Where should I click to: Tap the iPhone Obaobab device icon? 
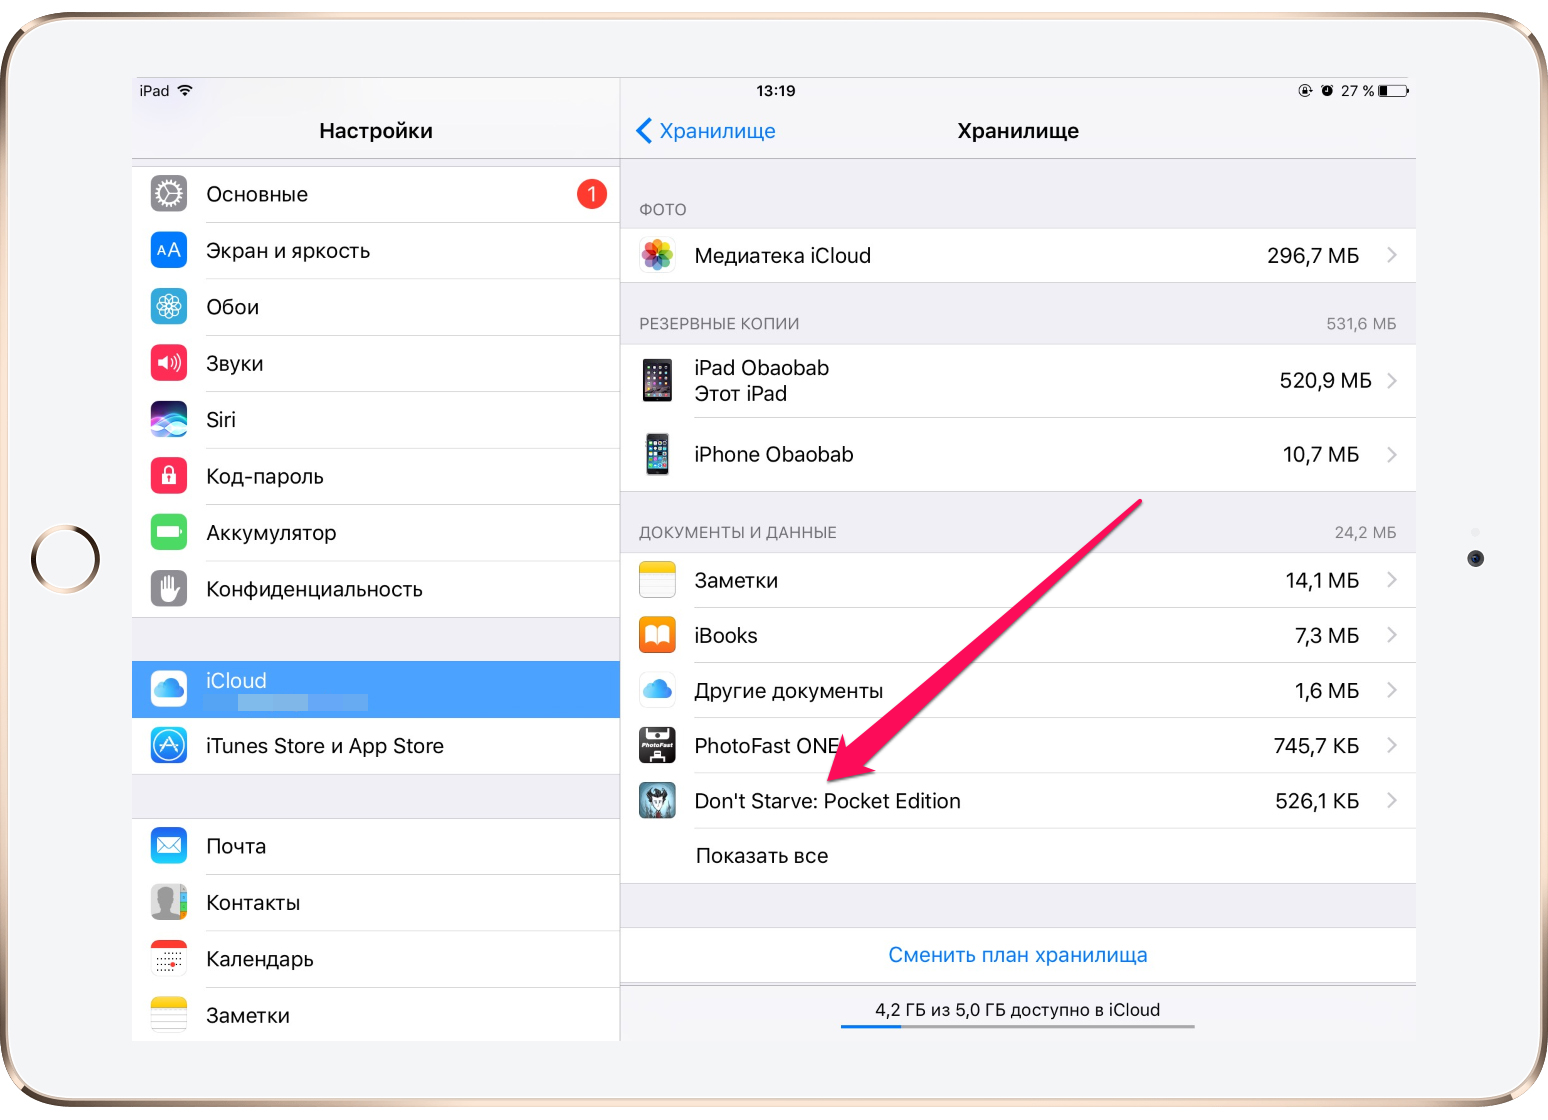pyautogui.click(x=657, y=454)
